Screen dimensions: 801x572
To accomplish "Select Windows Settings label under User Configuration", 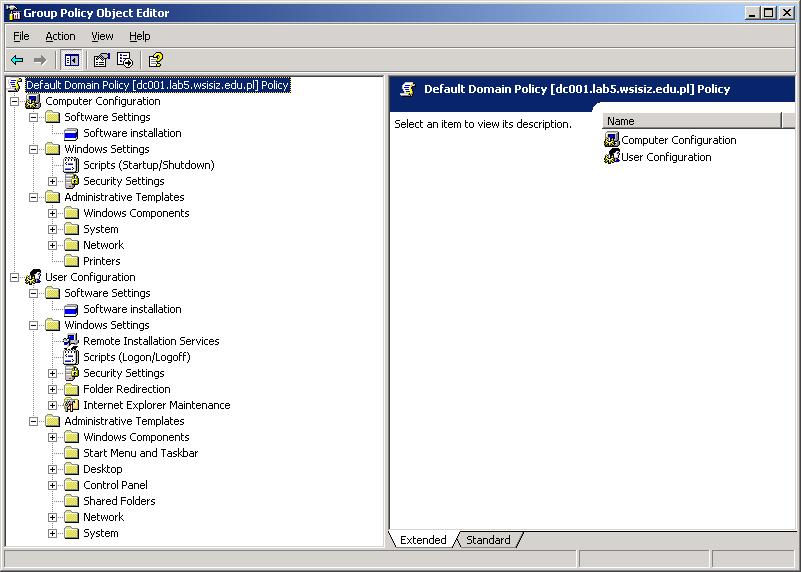I will click(x=107, y=325).
